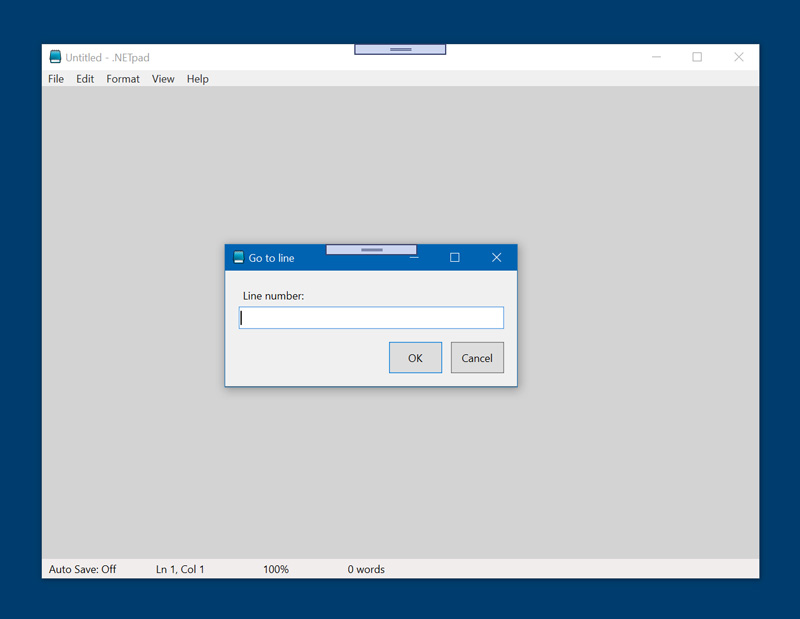Close the Go to line dialog
Viewport: 800px width, 619px height.
point(496,258)
